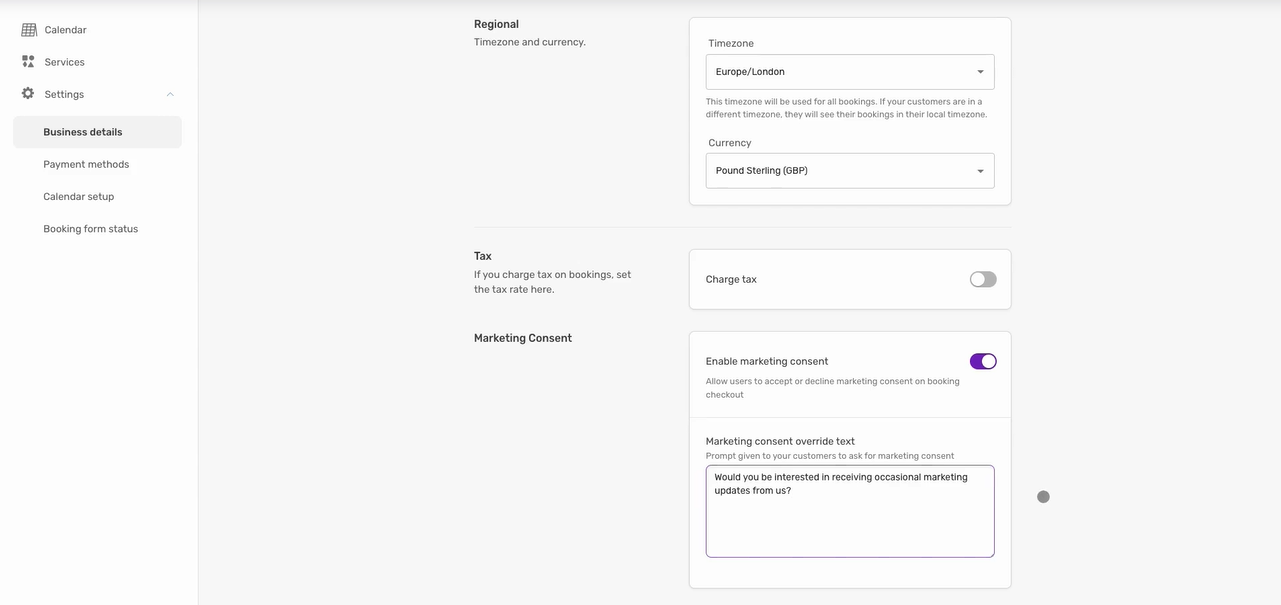Open Booking form status page
Screen dimensions: 1281x605
(x=91, y=229)
